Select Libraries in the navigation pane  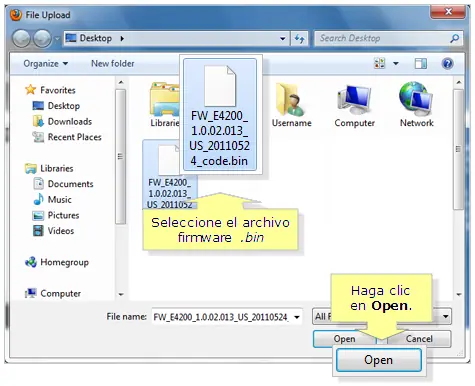coord(57,168)
